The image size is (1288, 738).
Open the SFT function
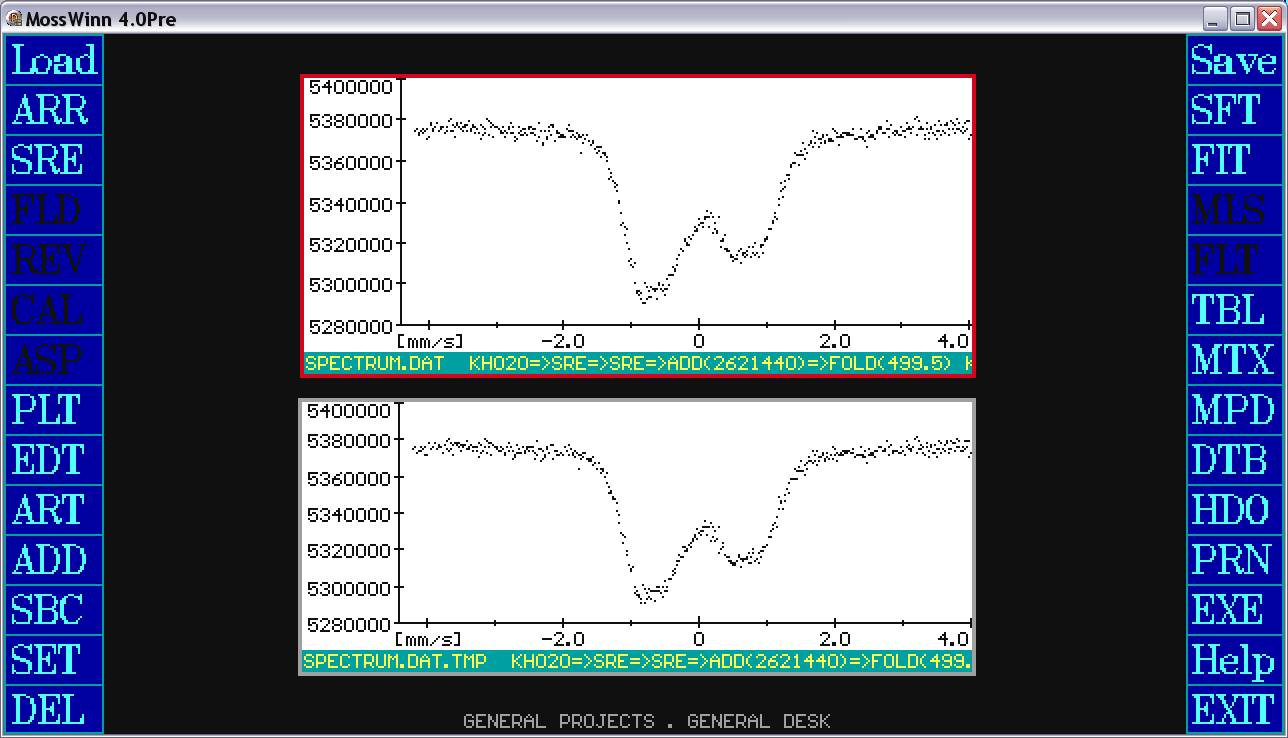tap(1233, 110)
